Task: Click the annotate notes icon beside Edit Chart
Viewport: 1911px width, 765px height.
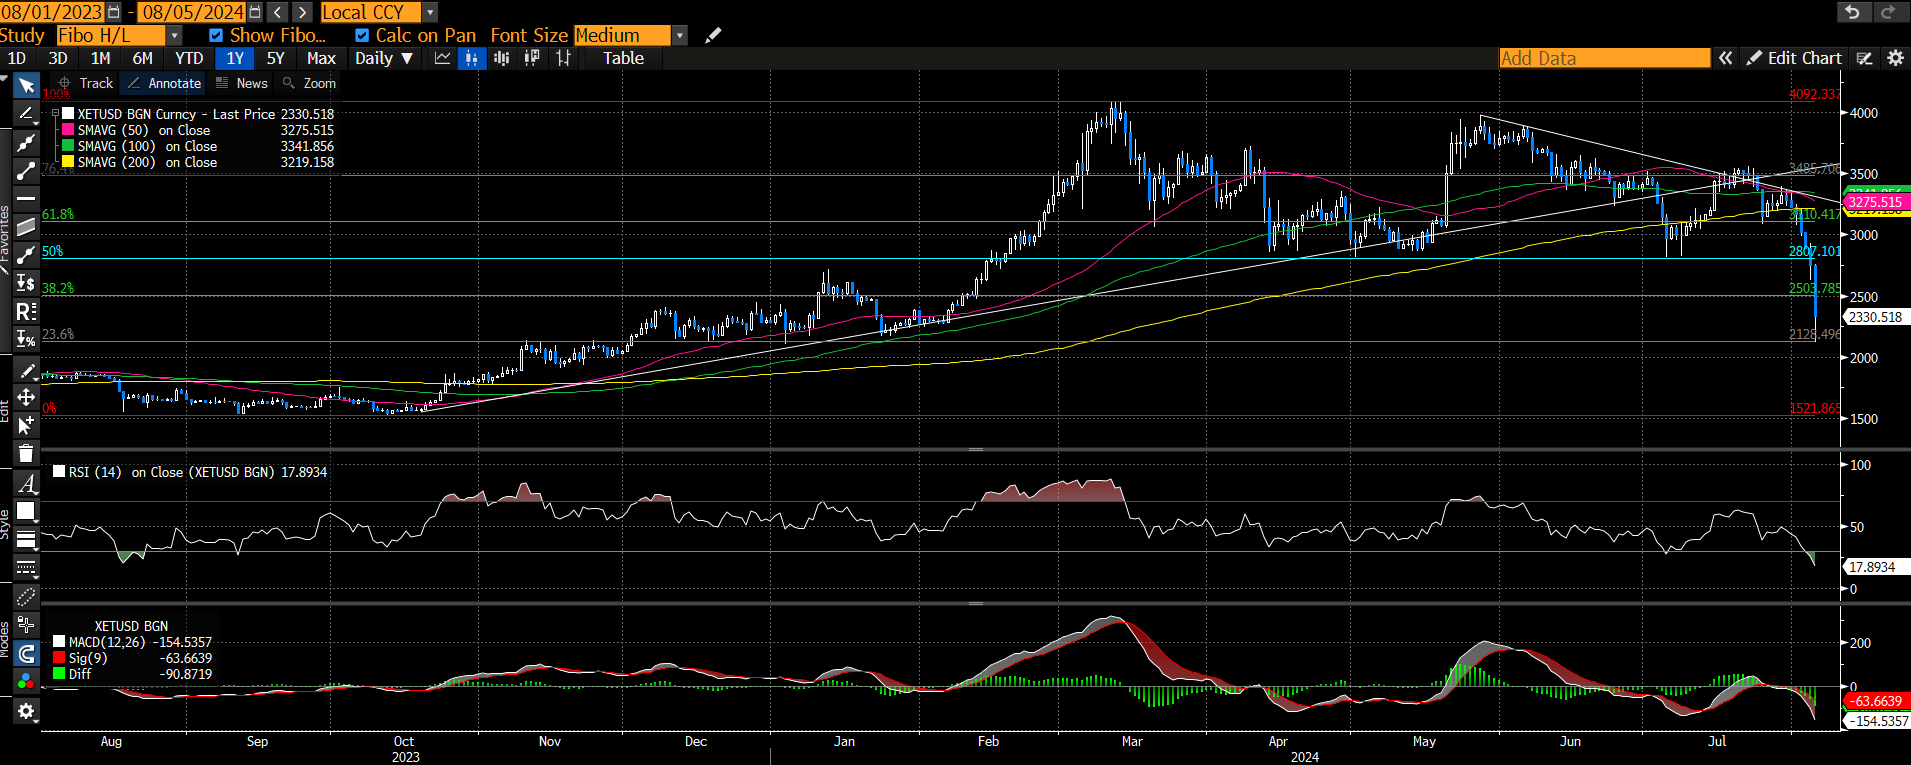Action: (x=1864, y=58)
